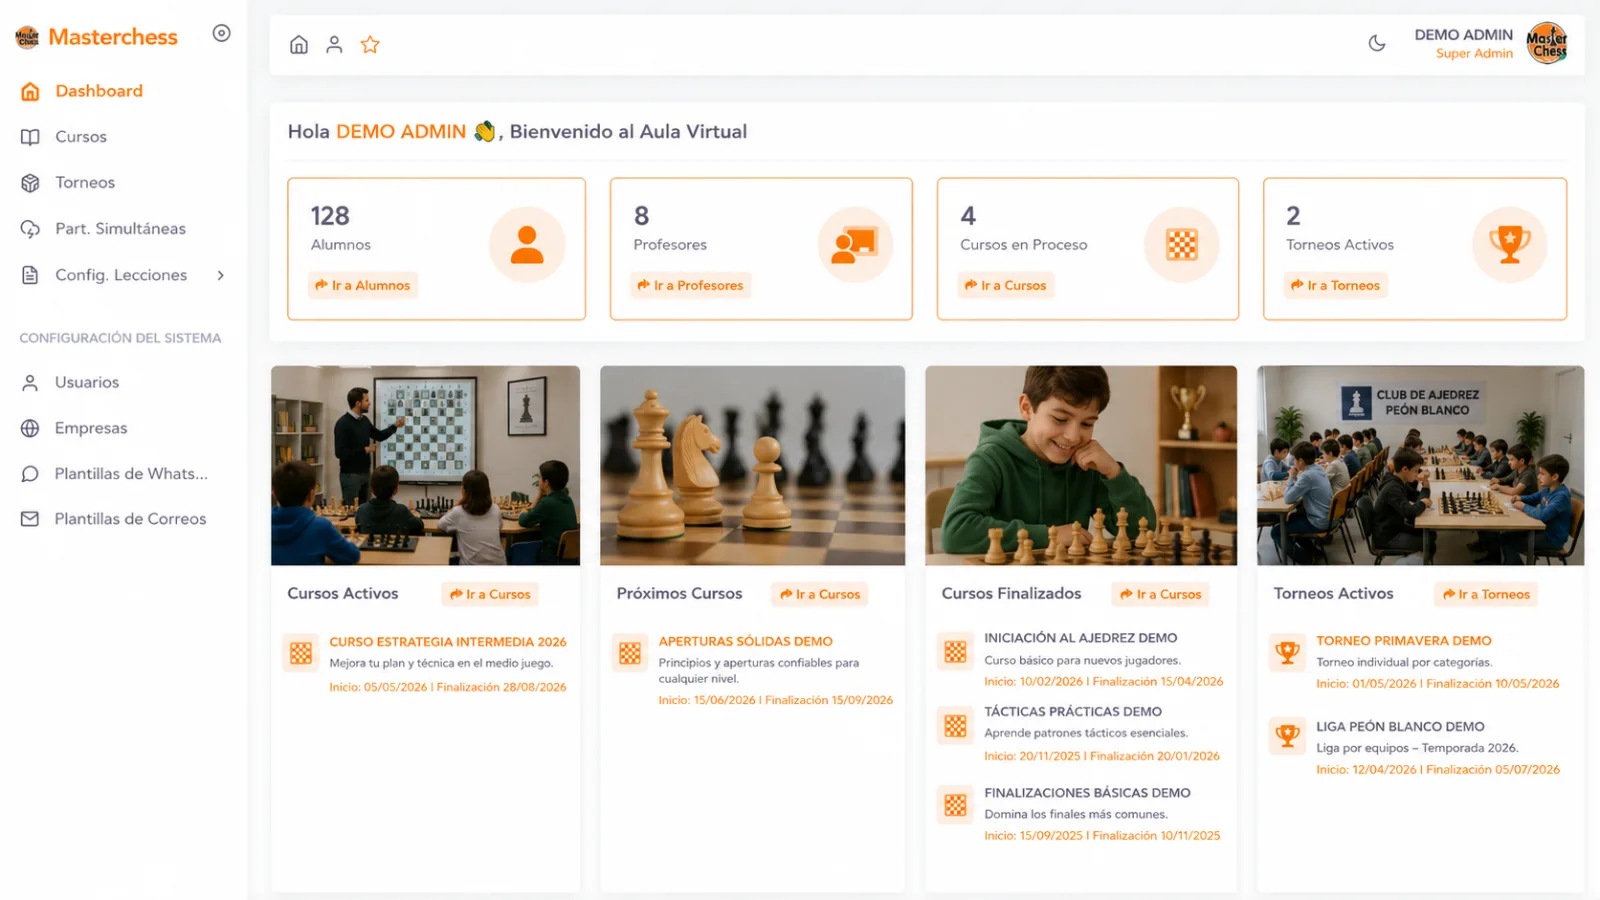Click the Torneo Primavera trophy icon

pyautogui.click(x=1287, y=653)
